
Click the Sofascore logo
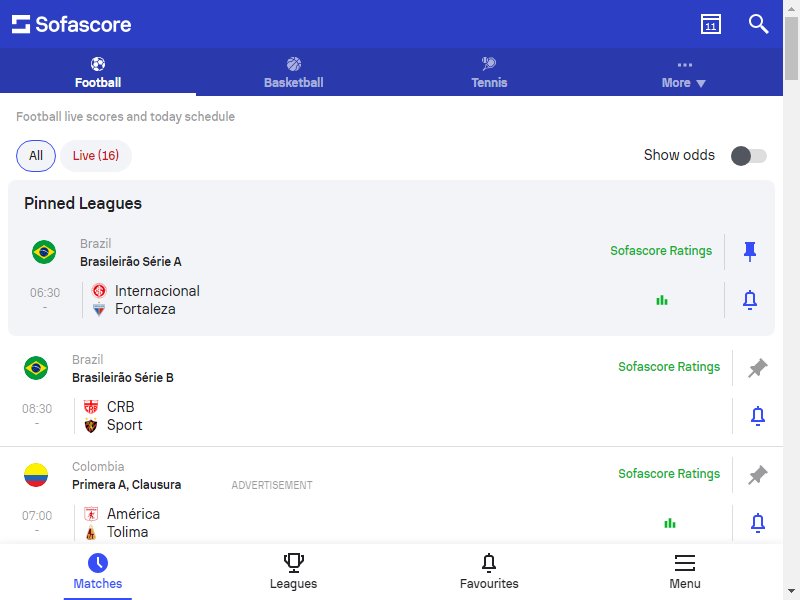(71, 24)
